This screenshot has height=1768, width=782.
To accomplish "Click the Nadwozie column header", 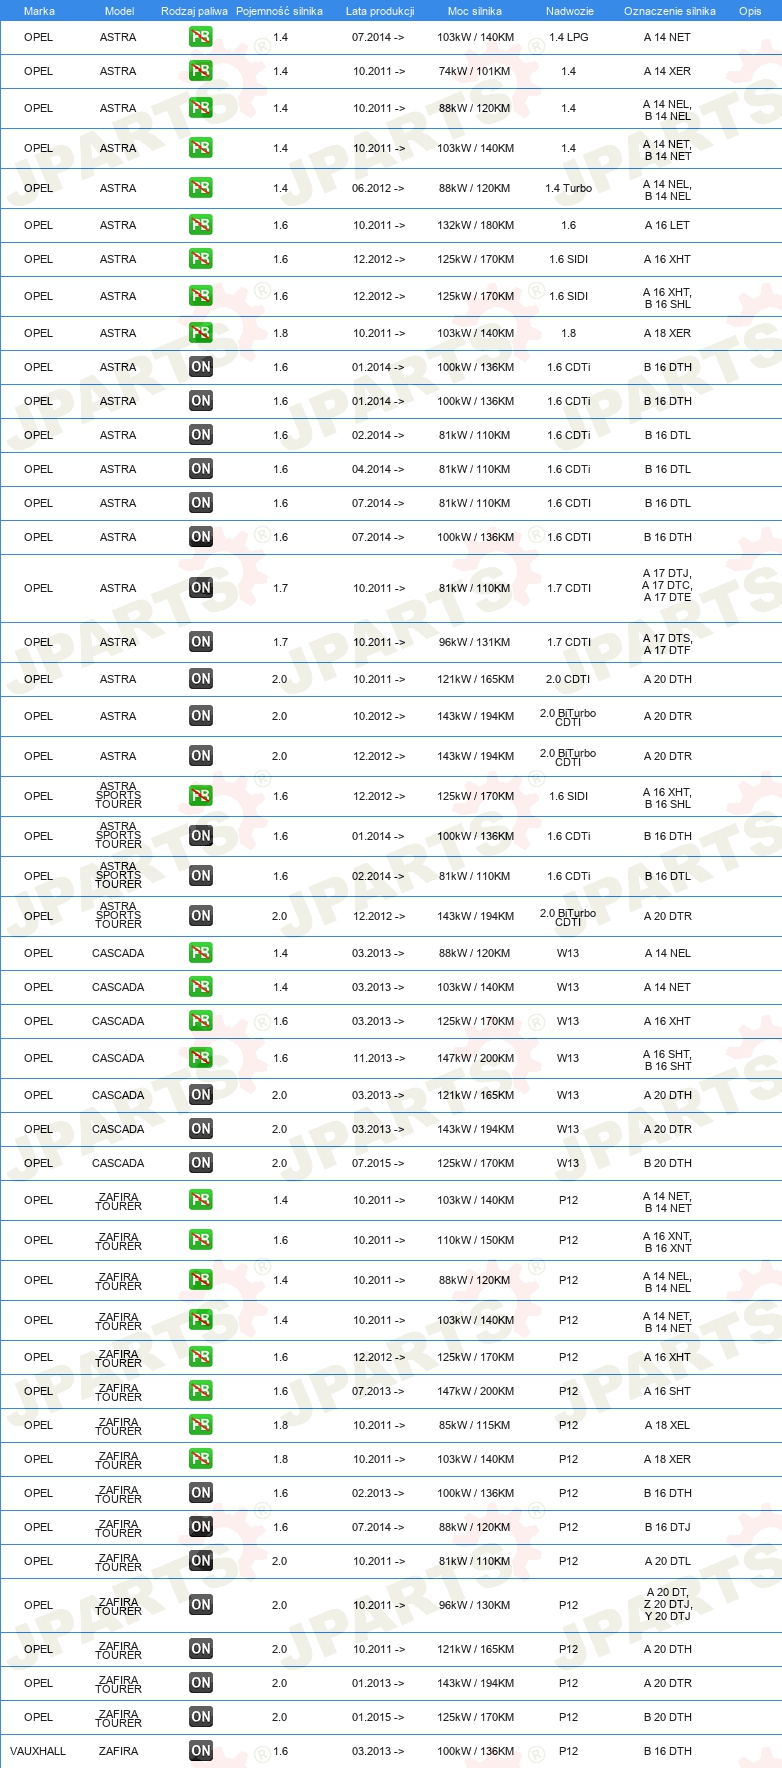I will click(569, 11).
